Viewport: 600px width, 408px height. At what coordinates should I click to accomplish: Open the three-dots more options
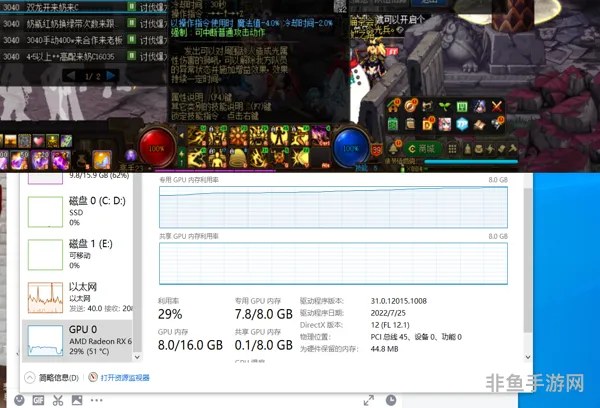point(96,400)
